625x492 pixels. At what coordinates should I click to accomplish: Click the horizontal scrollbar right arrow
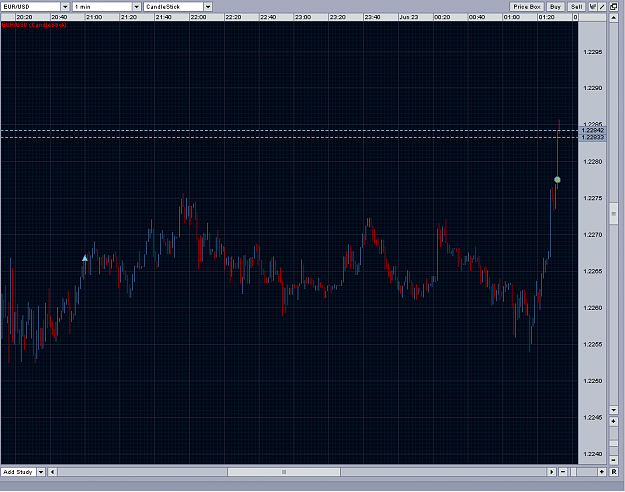[552, 472]
